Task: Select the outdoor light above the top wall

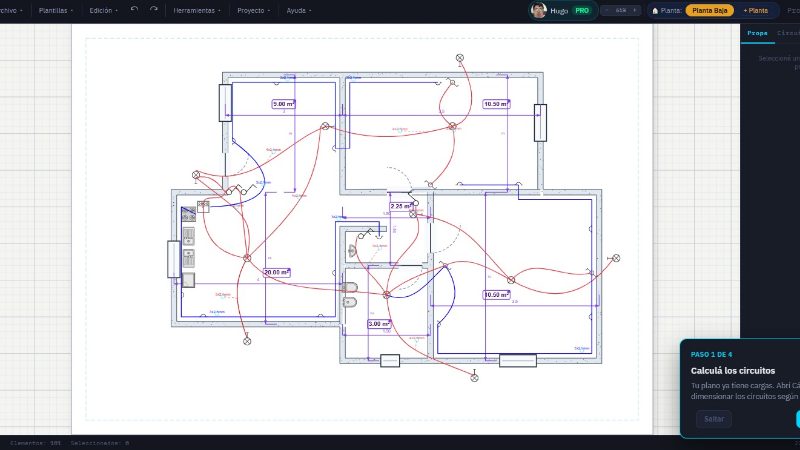Action: (460, 58)
